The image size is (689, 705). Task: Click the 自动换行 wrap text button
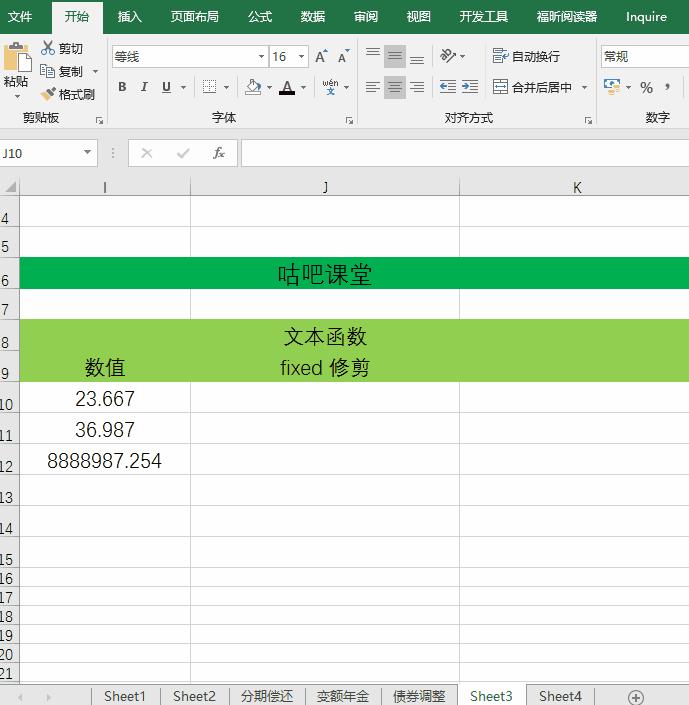526,57
